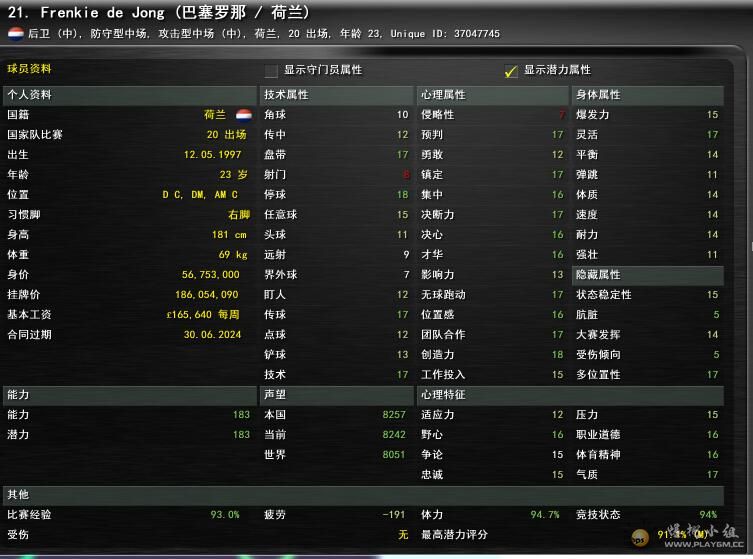Select the 角球 attribute value 10
753x559 pixels.
[x=402, y=115]
